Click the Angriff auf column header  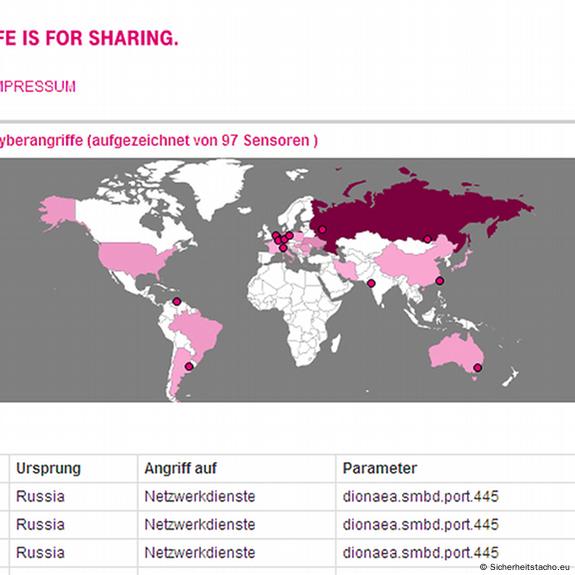[x=180, y=468]
